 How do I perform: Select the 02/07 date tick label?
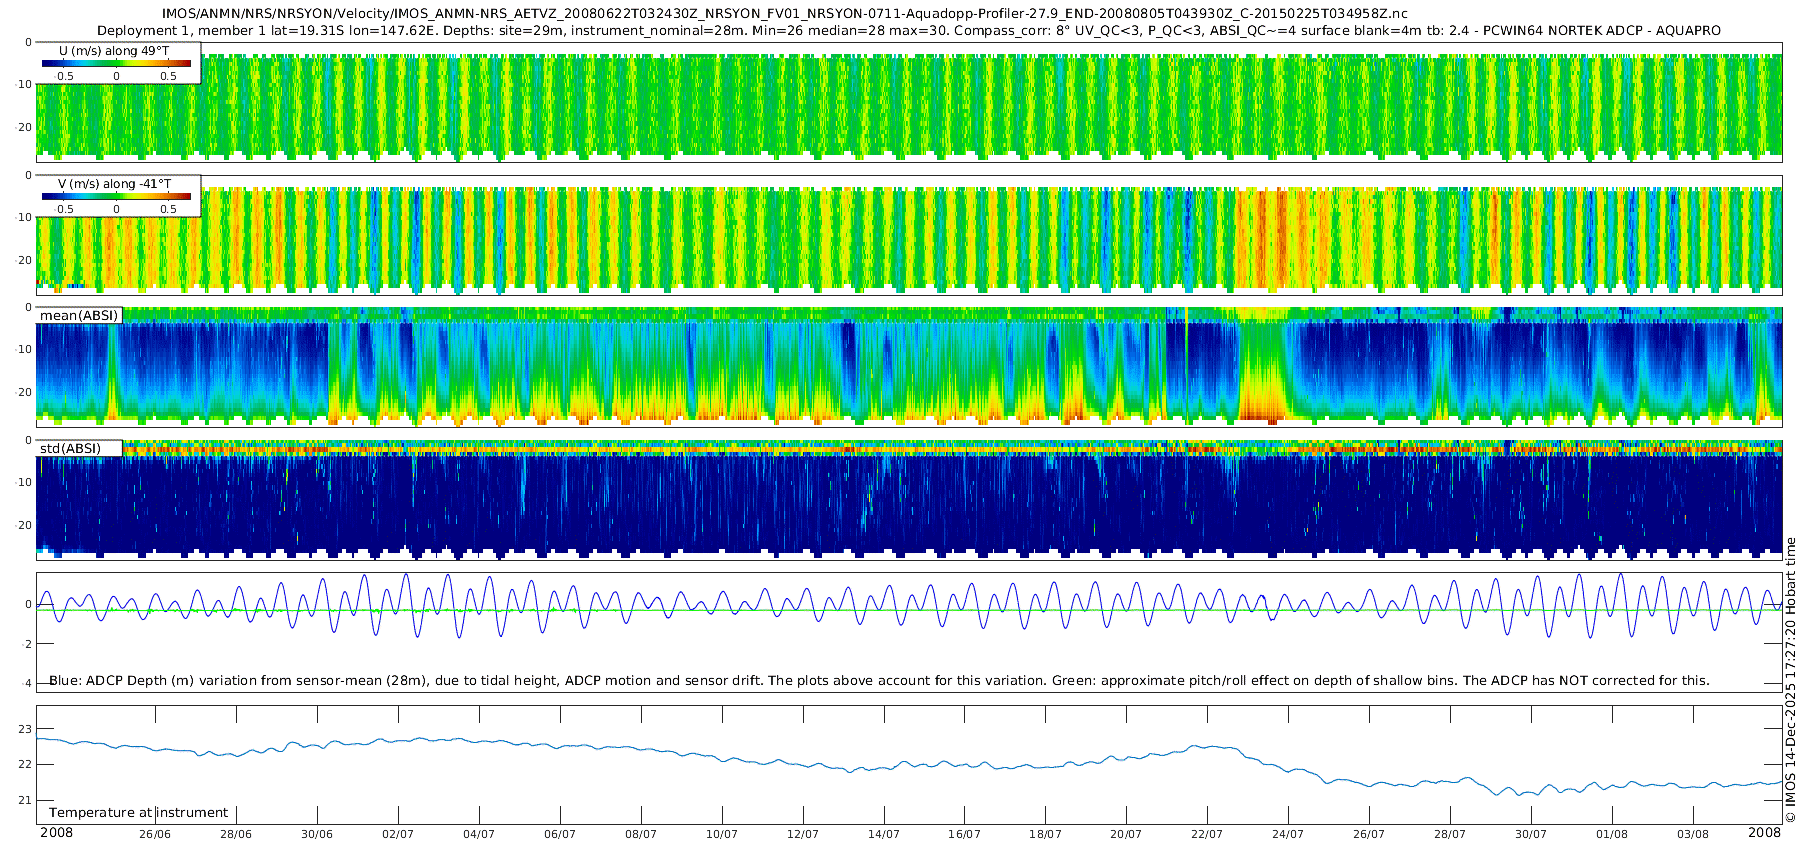[x=398, y=834]
